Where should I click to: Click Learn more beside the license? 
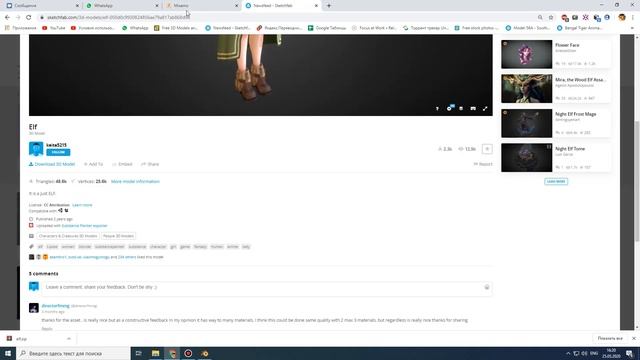(82, 205)
